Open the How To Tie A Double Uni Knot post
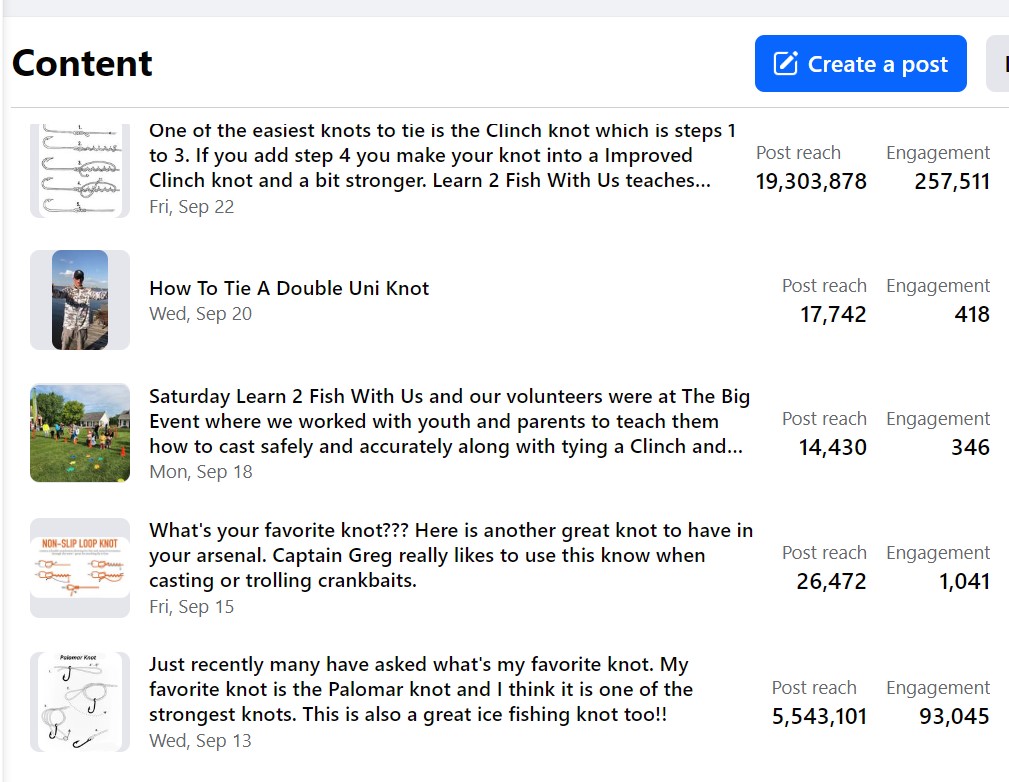This screenshot has width=1009, height=782. 289,288
